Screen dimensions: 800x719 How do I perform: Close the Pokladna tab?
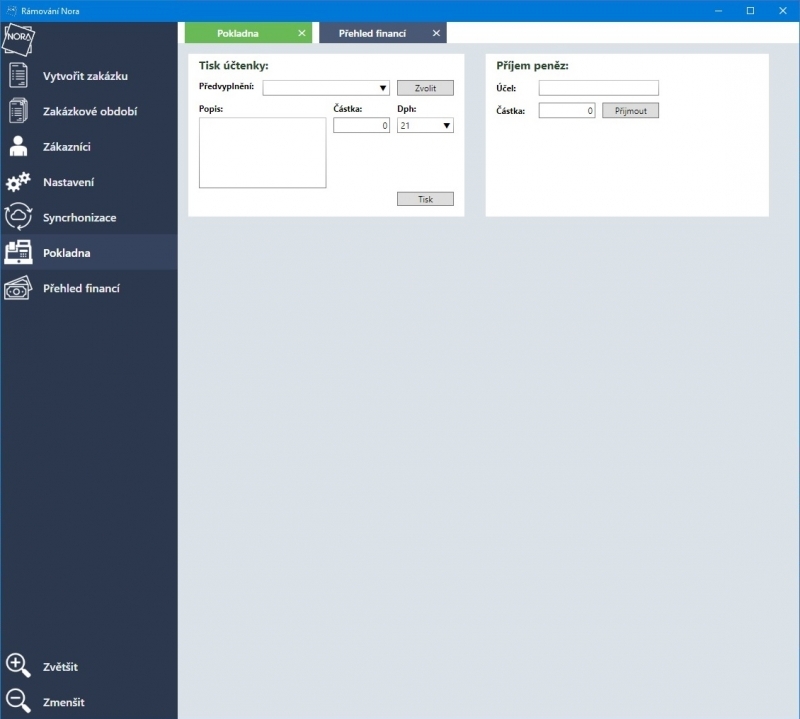[302, 33]
